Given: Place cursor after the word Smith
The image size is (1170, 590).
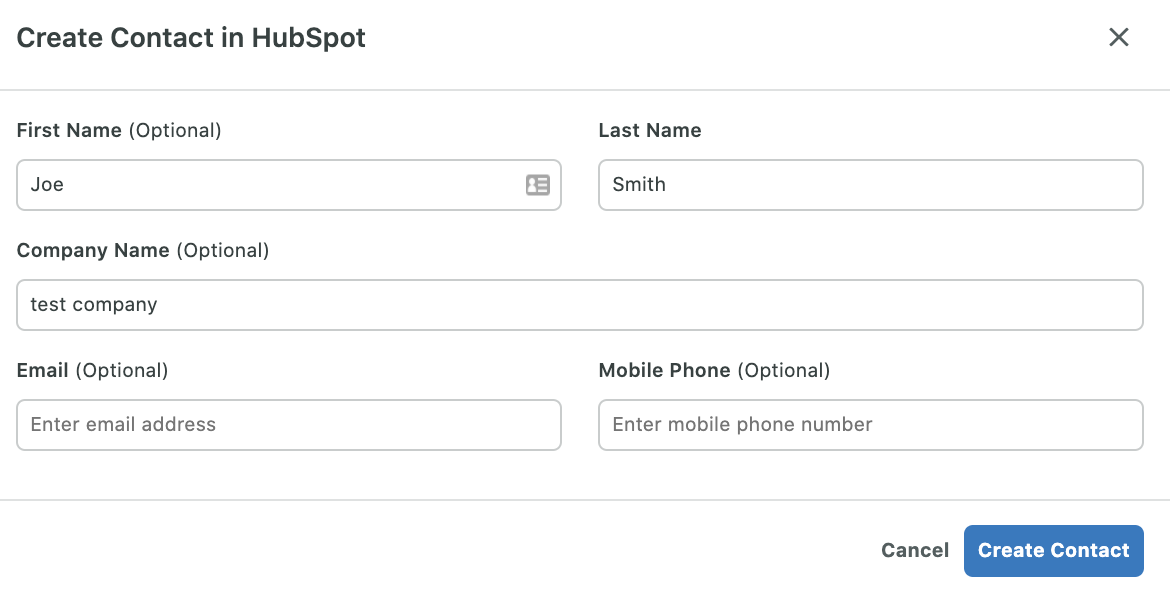Looking at the screenshot, I should (x=668, y=185).
